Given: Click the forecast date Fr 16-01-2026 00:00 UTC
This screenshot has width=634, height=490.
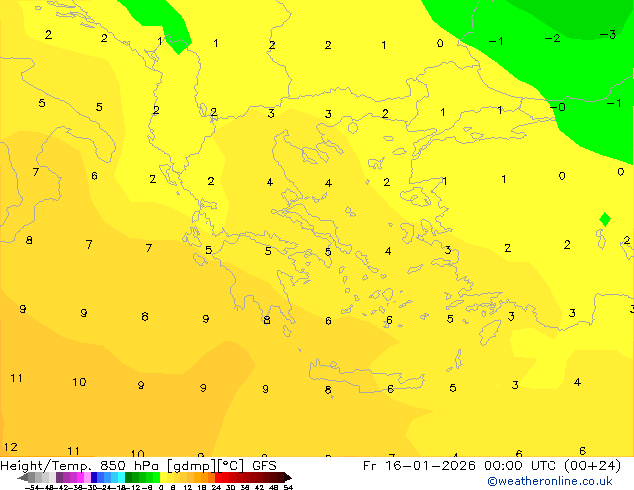Looking at the screenshot, I should [461, 465].
